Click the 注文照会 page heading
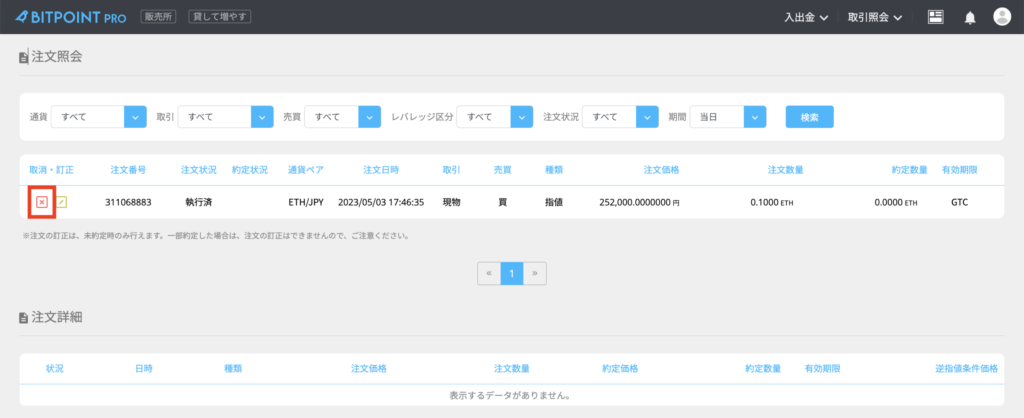Image resolution: width=1024 pixels, height=418 pixels. coord(57,57)
